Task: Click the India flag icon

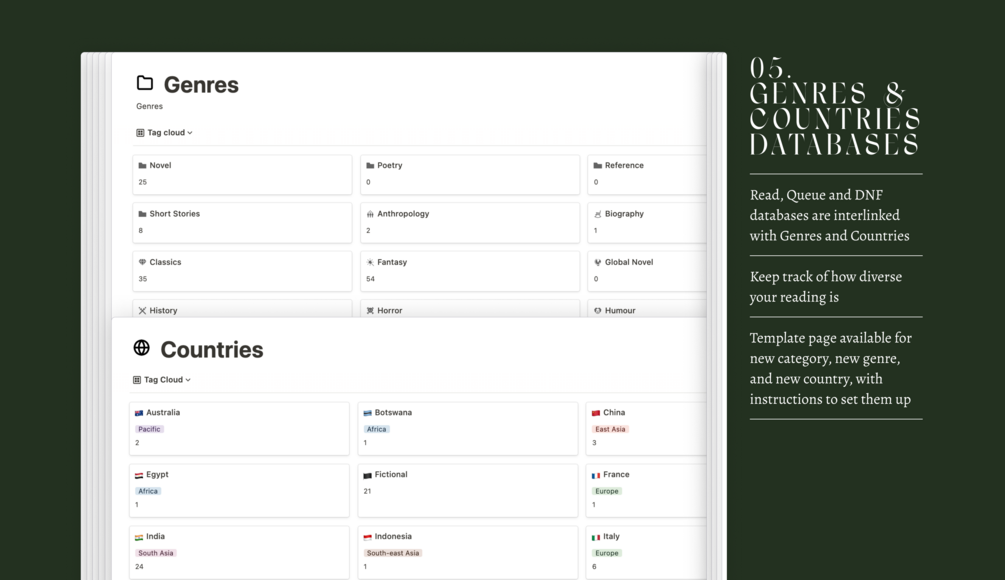Action: pyautogui.click(x=139, y=537)
